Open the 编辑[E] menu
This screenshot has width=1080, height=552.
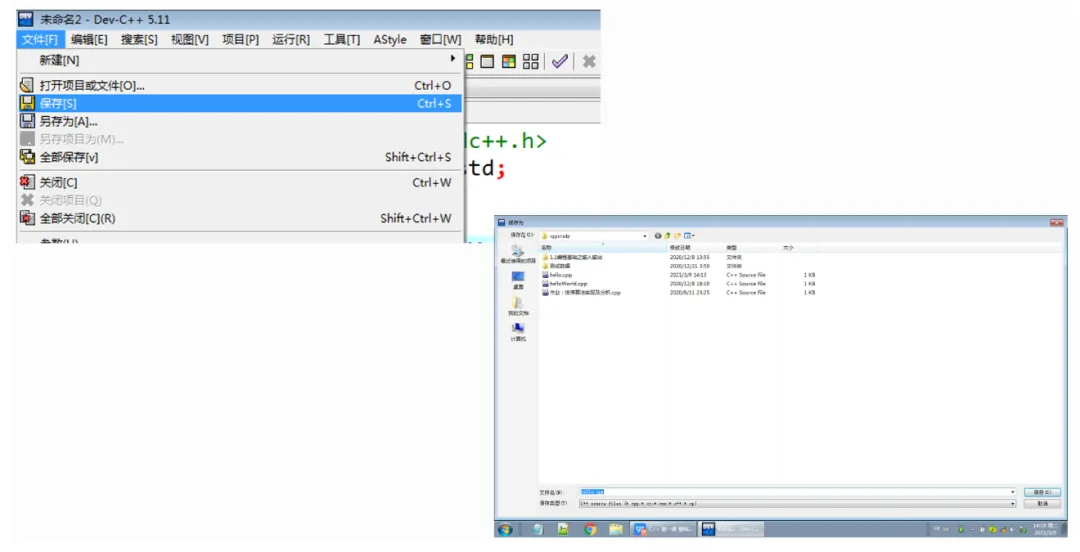coord(90,39)
